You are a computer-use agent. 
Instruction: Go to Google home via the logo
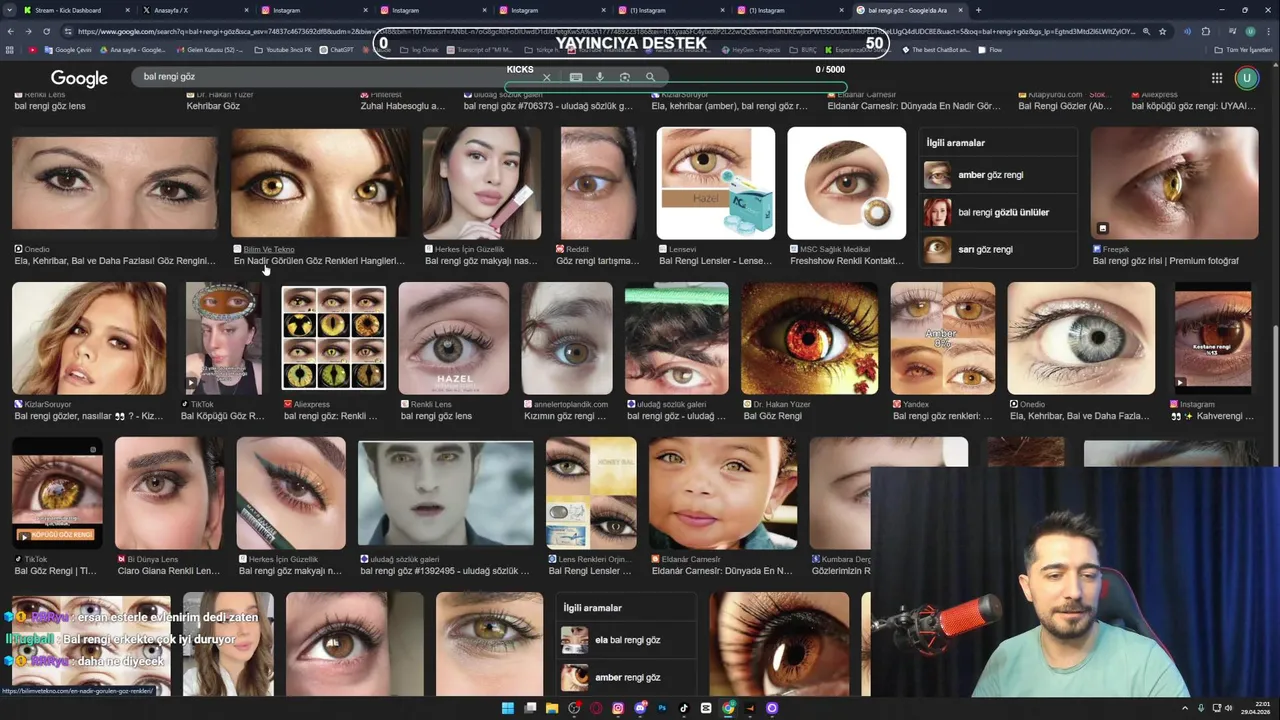79,78
